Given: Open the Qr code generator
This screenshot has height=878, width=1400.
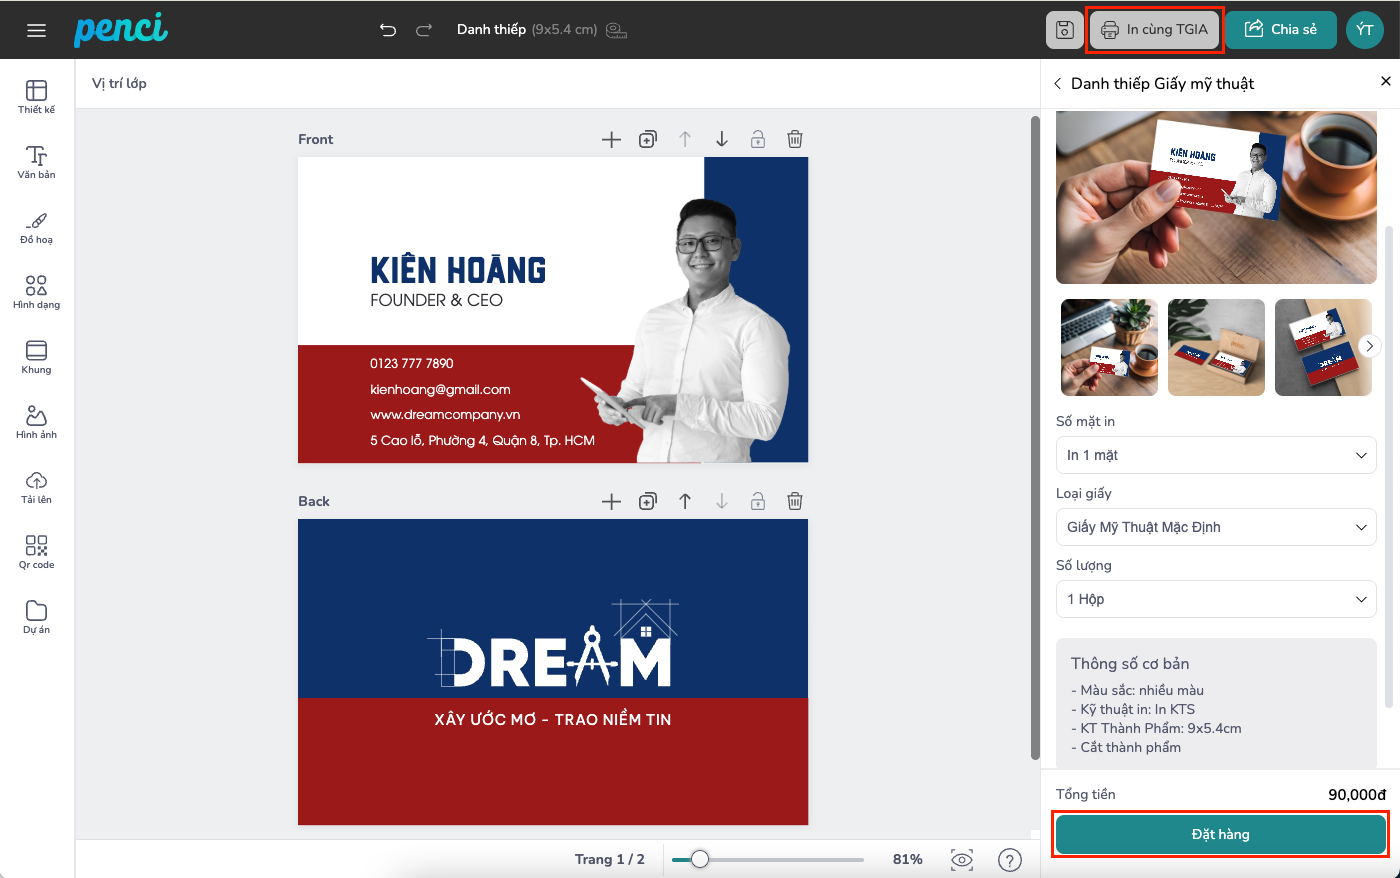Looking at the screenshot, I should [36, 551].
